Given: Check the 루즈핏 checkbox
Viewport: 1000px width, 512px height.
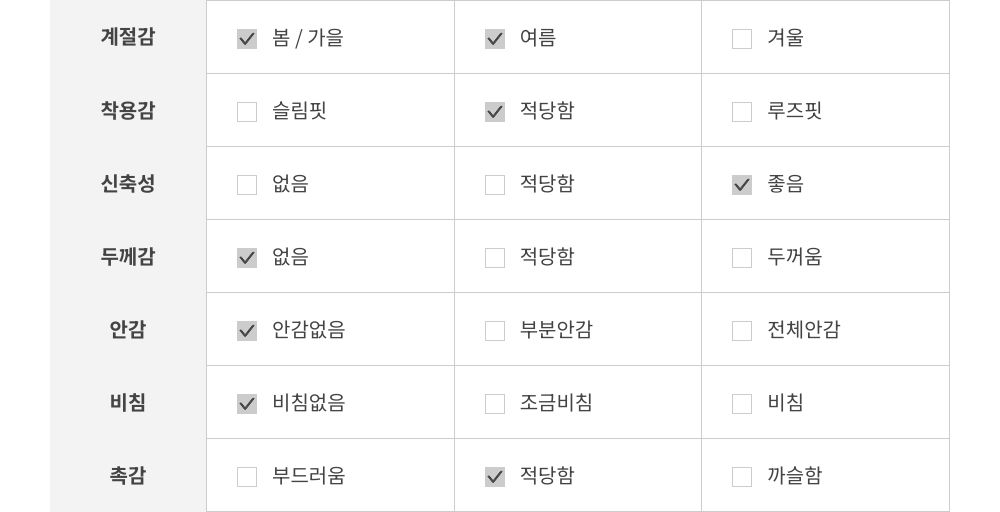Looking at the screenshot, I should [x=742, y=112].
